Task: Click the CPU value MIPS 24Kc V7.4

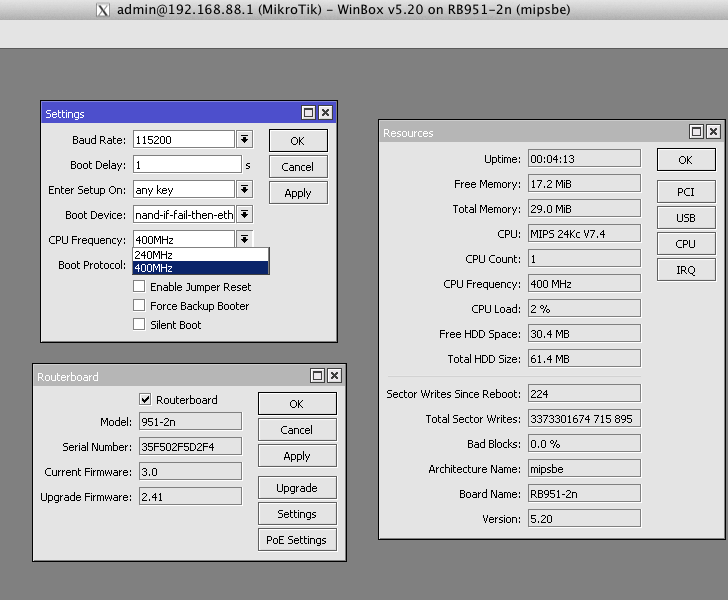Action: [584, 234]
